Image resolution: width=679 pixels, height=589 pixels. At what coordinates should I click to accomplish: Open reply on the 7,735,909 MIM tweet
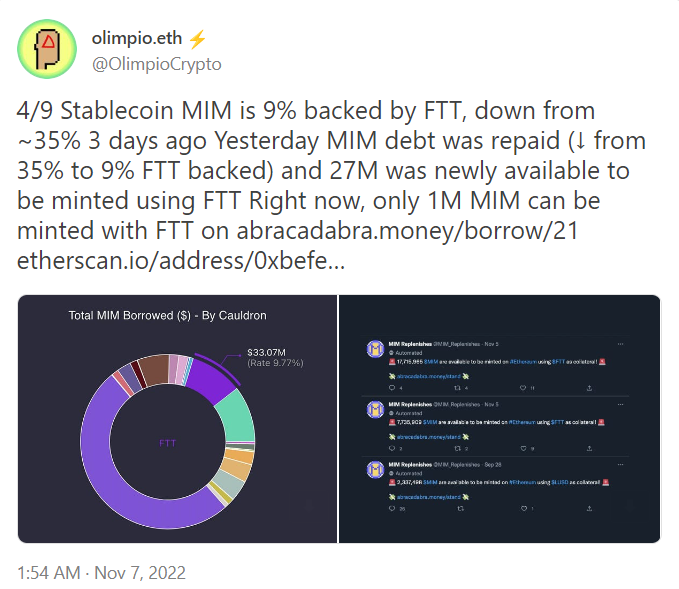tap(392, 448)
